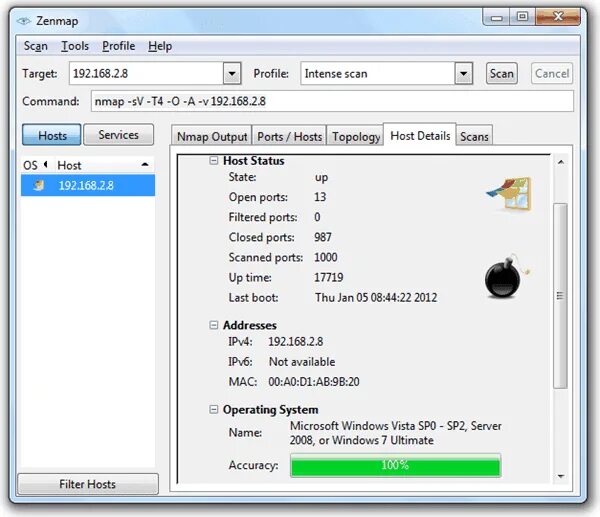The height and width of the screenshot is (517, 600).
Task: Switch to the Nmap Output tab
Action: [x=212, y=137]
